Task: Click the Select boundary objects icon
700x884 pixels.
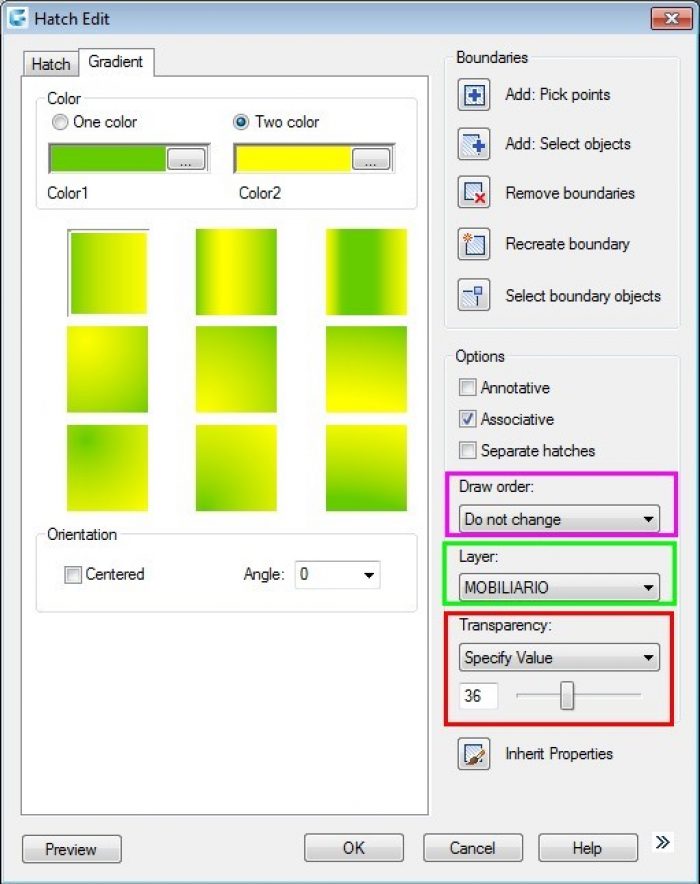Action: [473, 295]
